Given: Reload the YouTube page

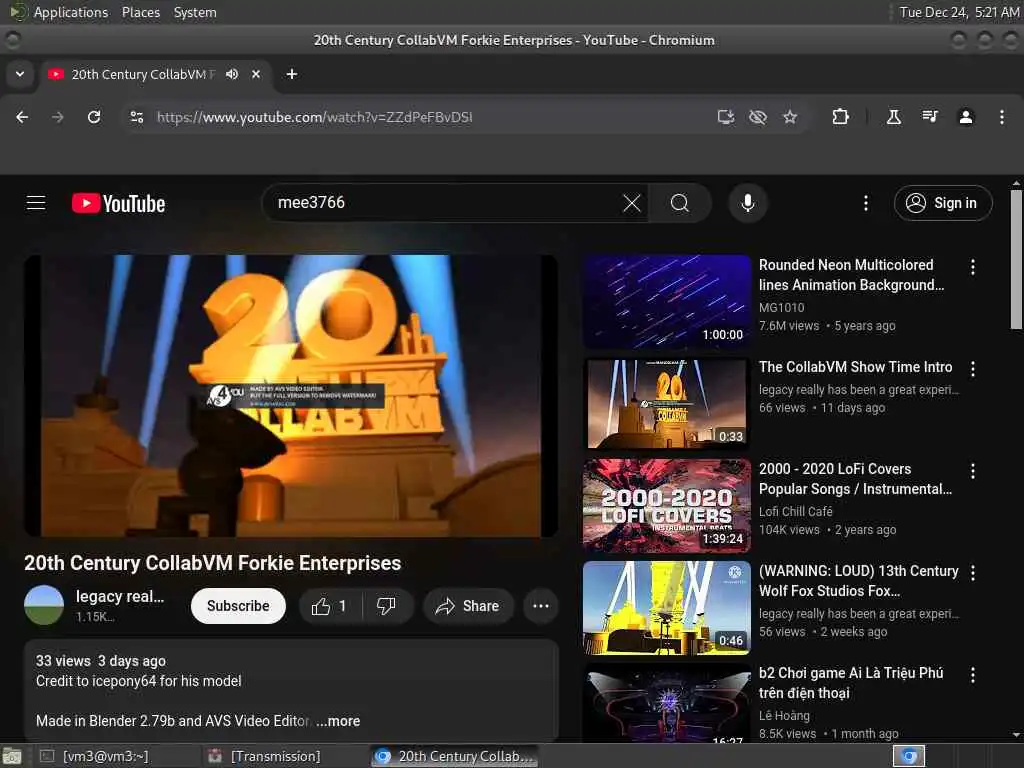Looking at the screenshot, I should tap(94, 117).
